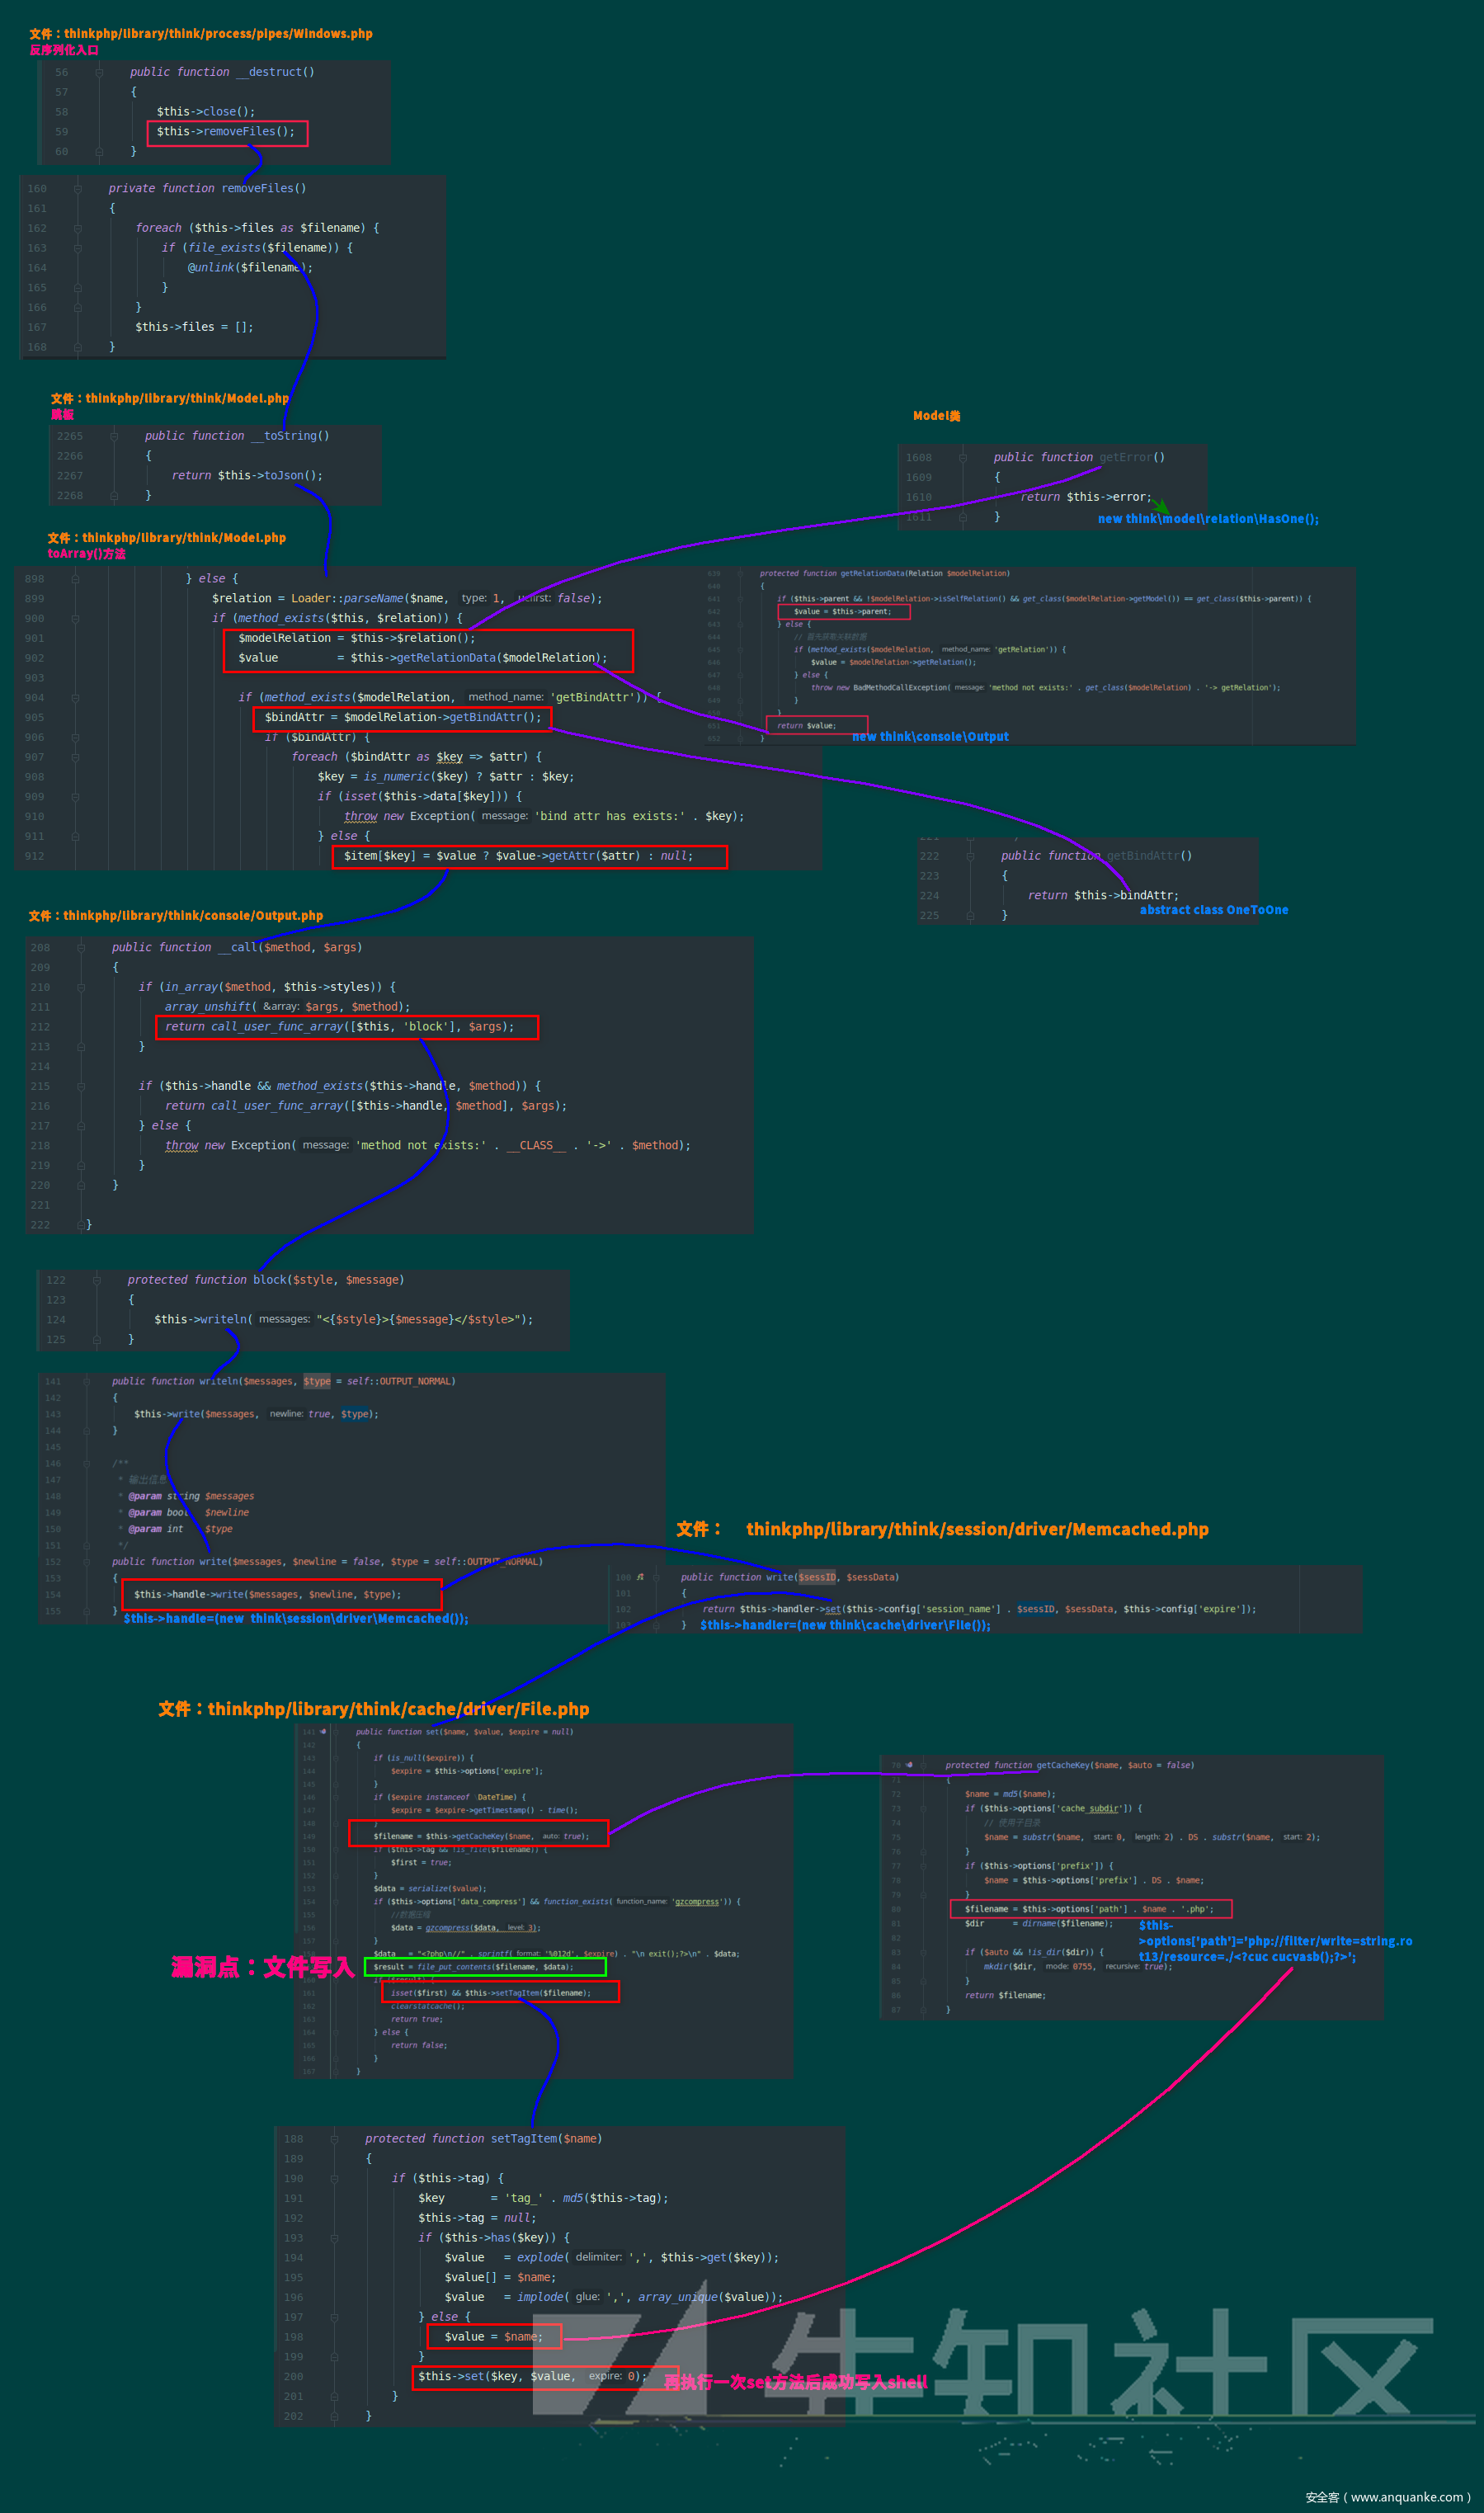Click the $filename = $this->getCacheKey line
Image resolution: width=1484 pixels, height=2513 pixels.
(481, 1836)
